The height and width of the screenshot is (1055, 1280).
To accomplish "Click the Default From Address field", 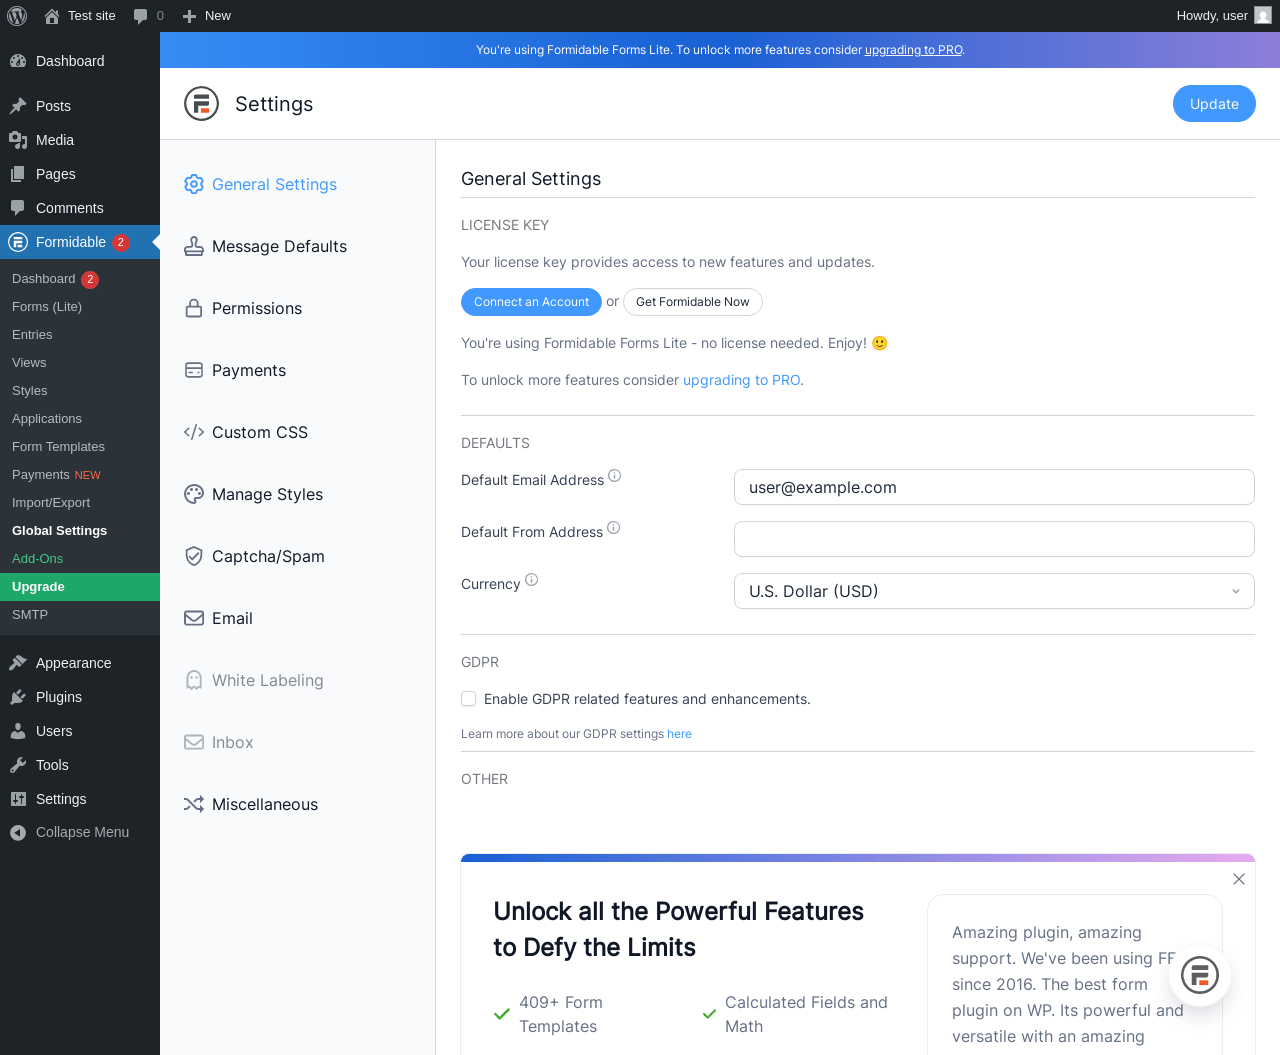I will click(x=994, y=539).
